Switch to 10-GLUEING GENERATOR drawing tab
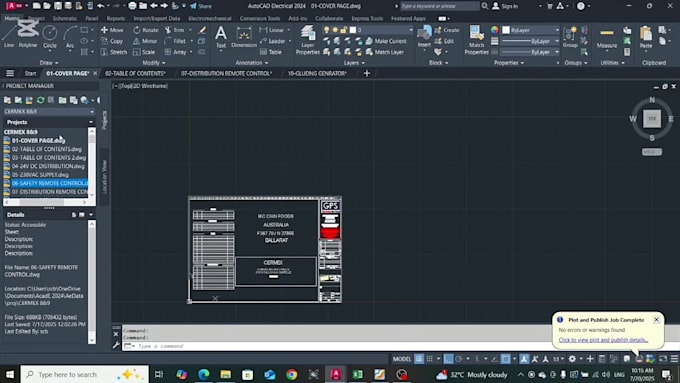 tap(317, 73)
